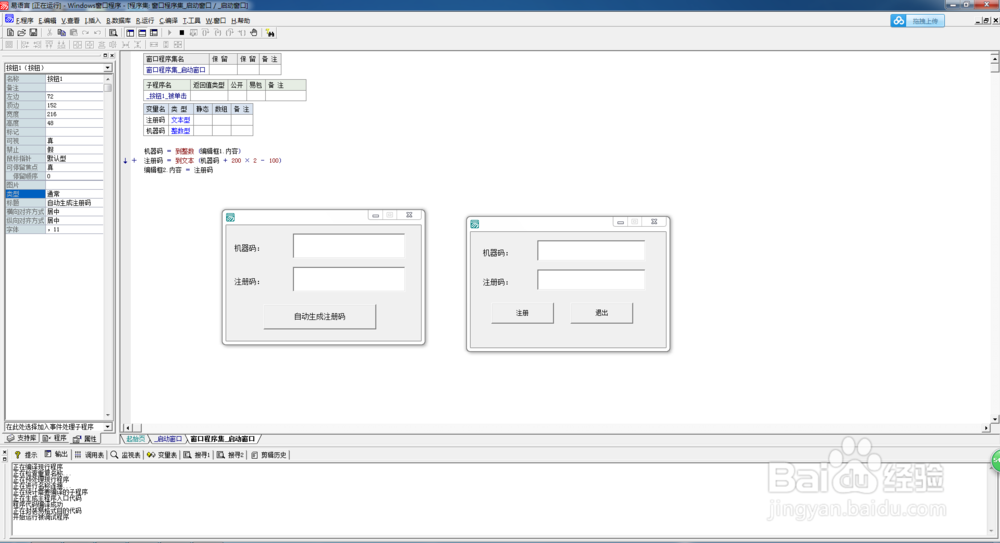Click the third window-layout toolbar icon
Viewport: 1000px width, 543px height.
click(x=154, y=33)
